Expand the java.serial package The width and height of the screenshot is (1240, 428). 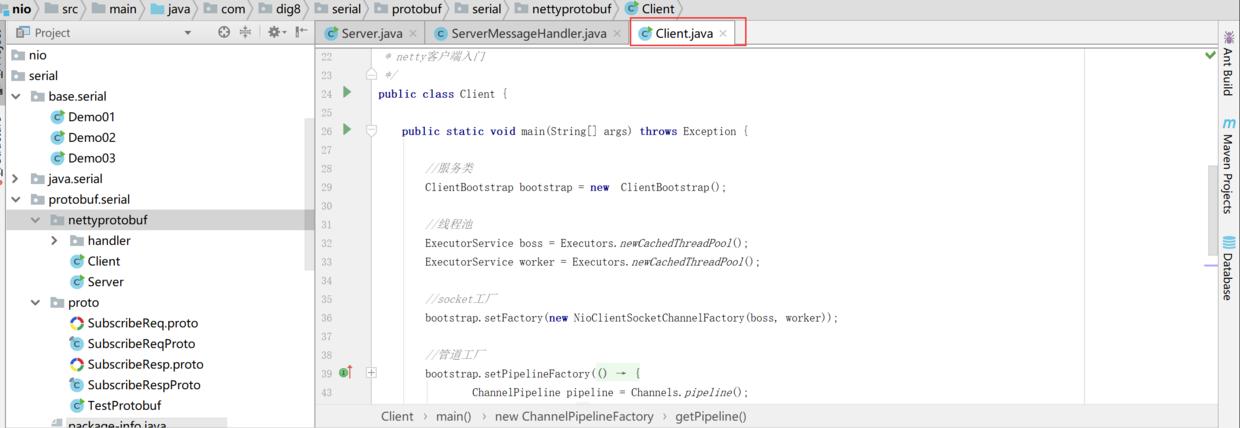click(x=16, y=179)
